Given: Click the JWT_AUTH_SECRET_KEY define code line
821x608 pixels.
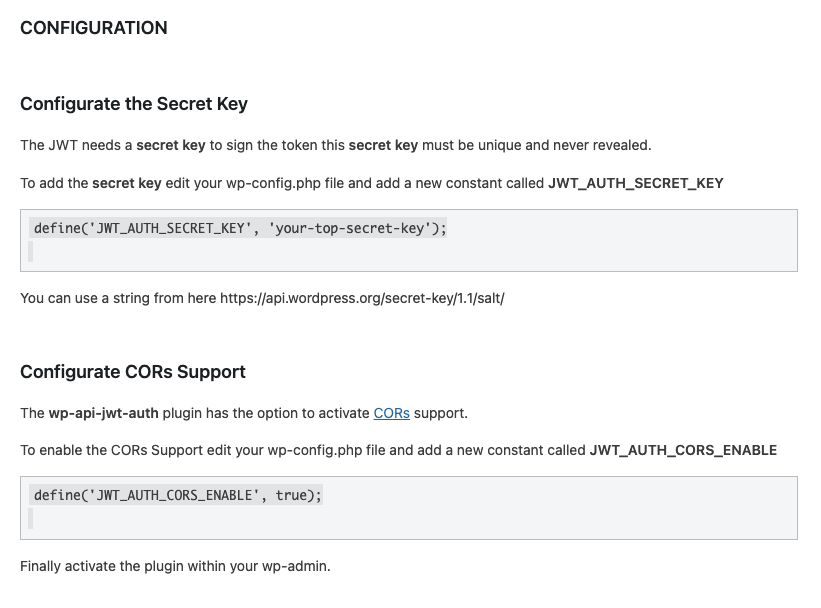Looking at the screenshot, I should (x=240, y=228).
